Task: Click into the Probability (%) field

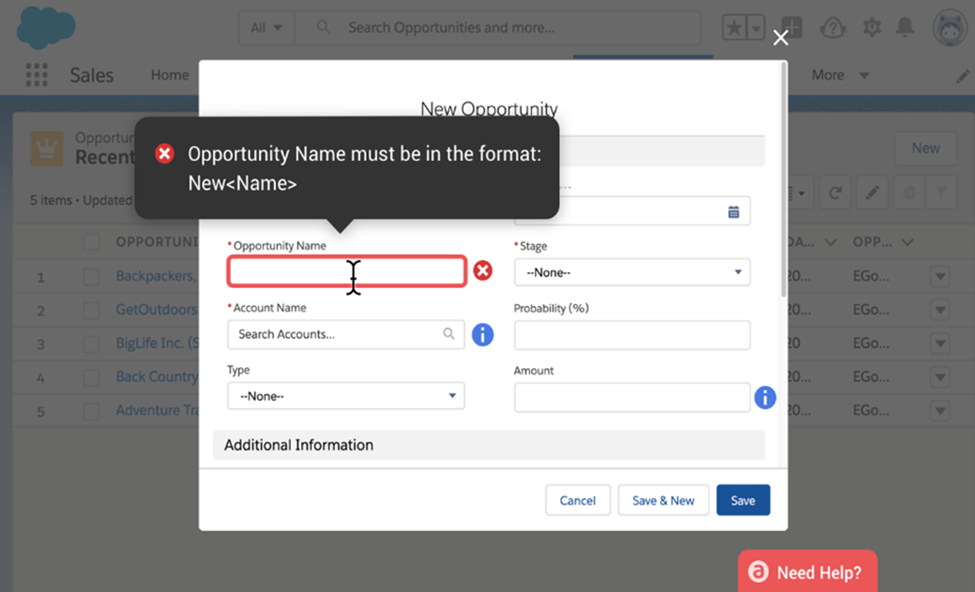Action: click(x=632, y=335)
